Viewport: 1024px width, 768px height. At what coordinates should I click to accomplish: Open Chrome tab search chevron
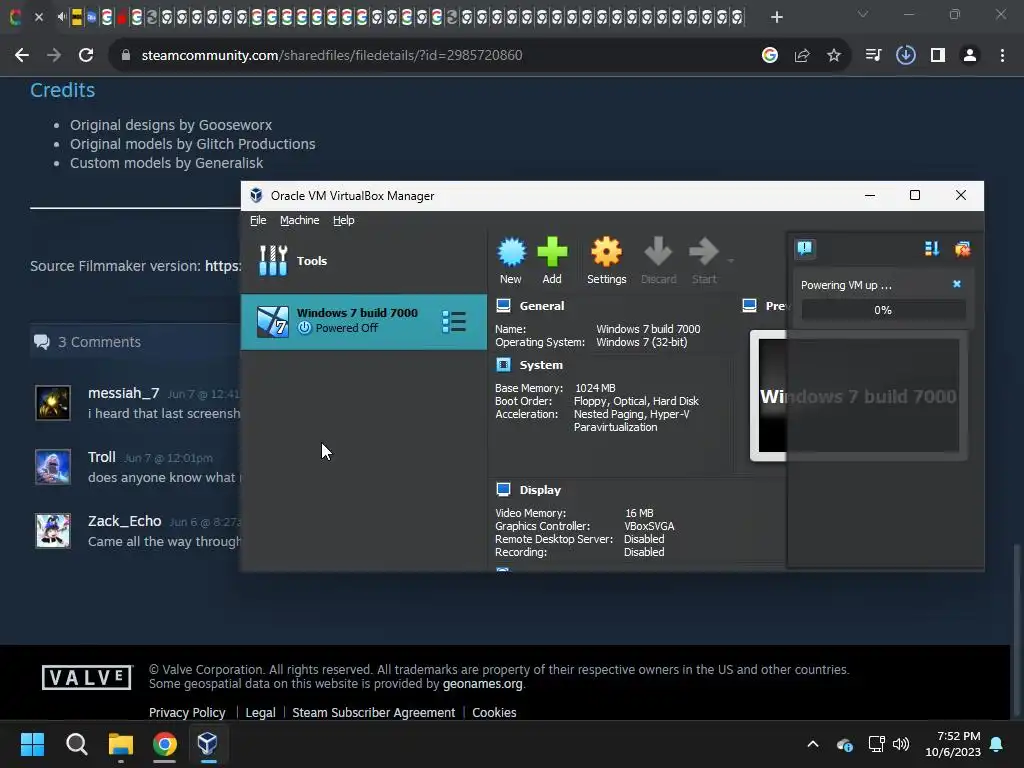tap(863, 14)
